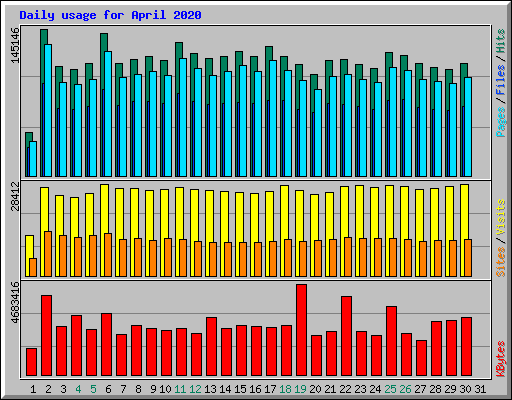Click day label 31 on x-axis
The width and height of the screenshot is (512, 400).
tap(480, 389)
